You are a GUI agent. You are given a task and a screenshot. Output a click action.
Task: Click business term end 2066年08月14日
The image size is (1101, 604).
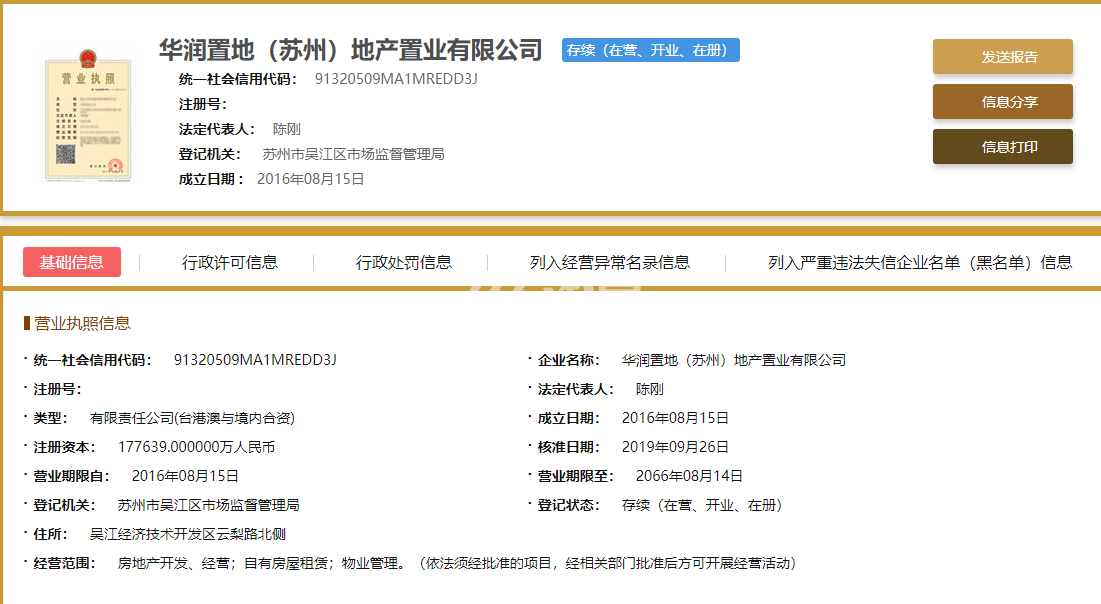689,475
